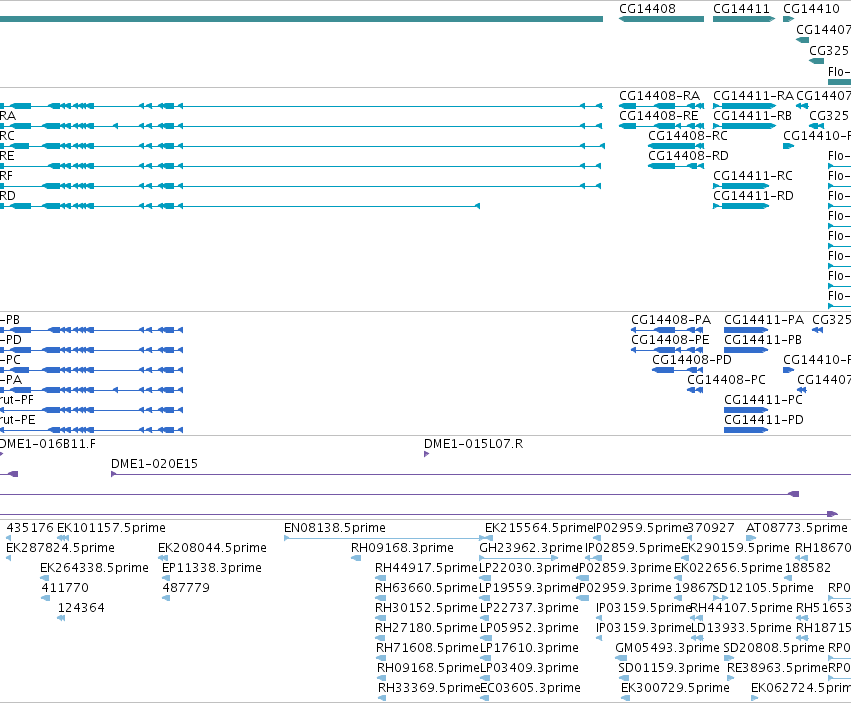Select EST LP22737.3prime
This screenshot has width=851, height=703.
click(485, 618)
